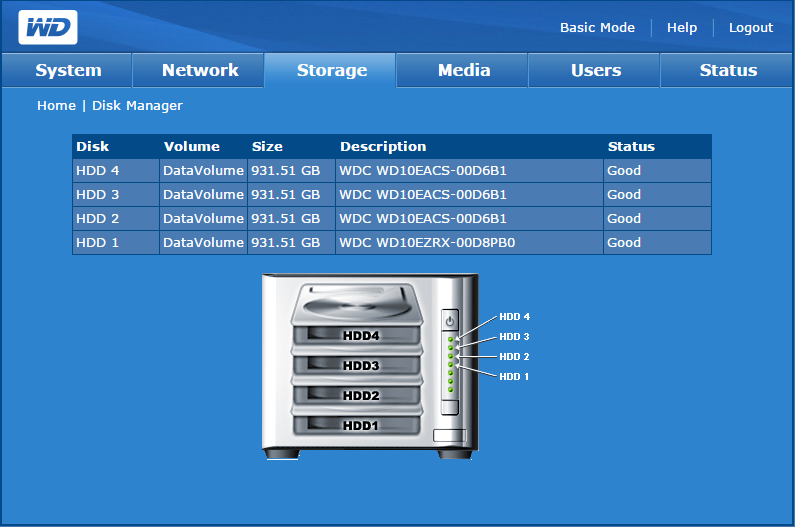The height and width of the screenshot is (527, 795).
Task: Open the Users tab
Action: 596,70
